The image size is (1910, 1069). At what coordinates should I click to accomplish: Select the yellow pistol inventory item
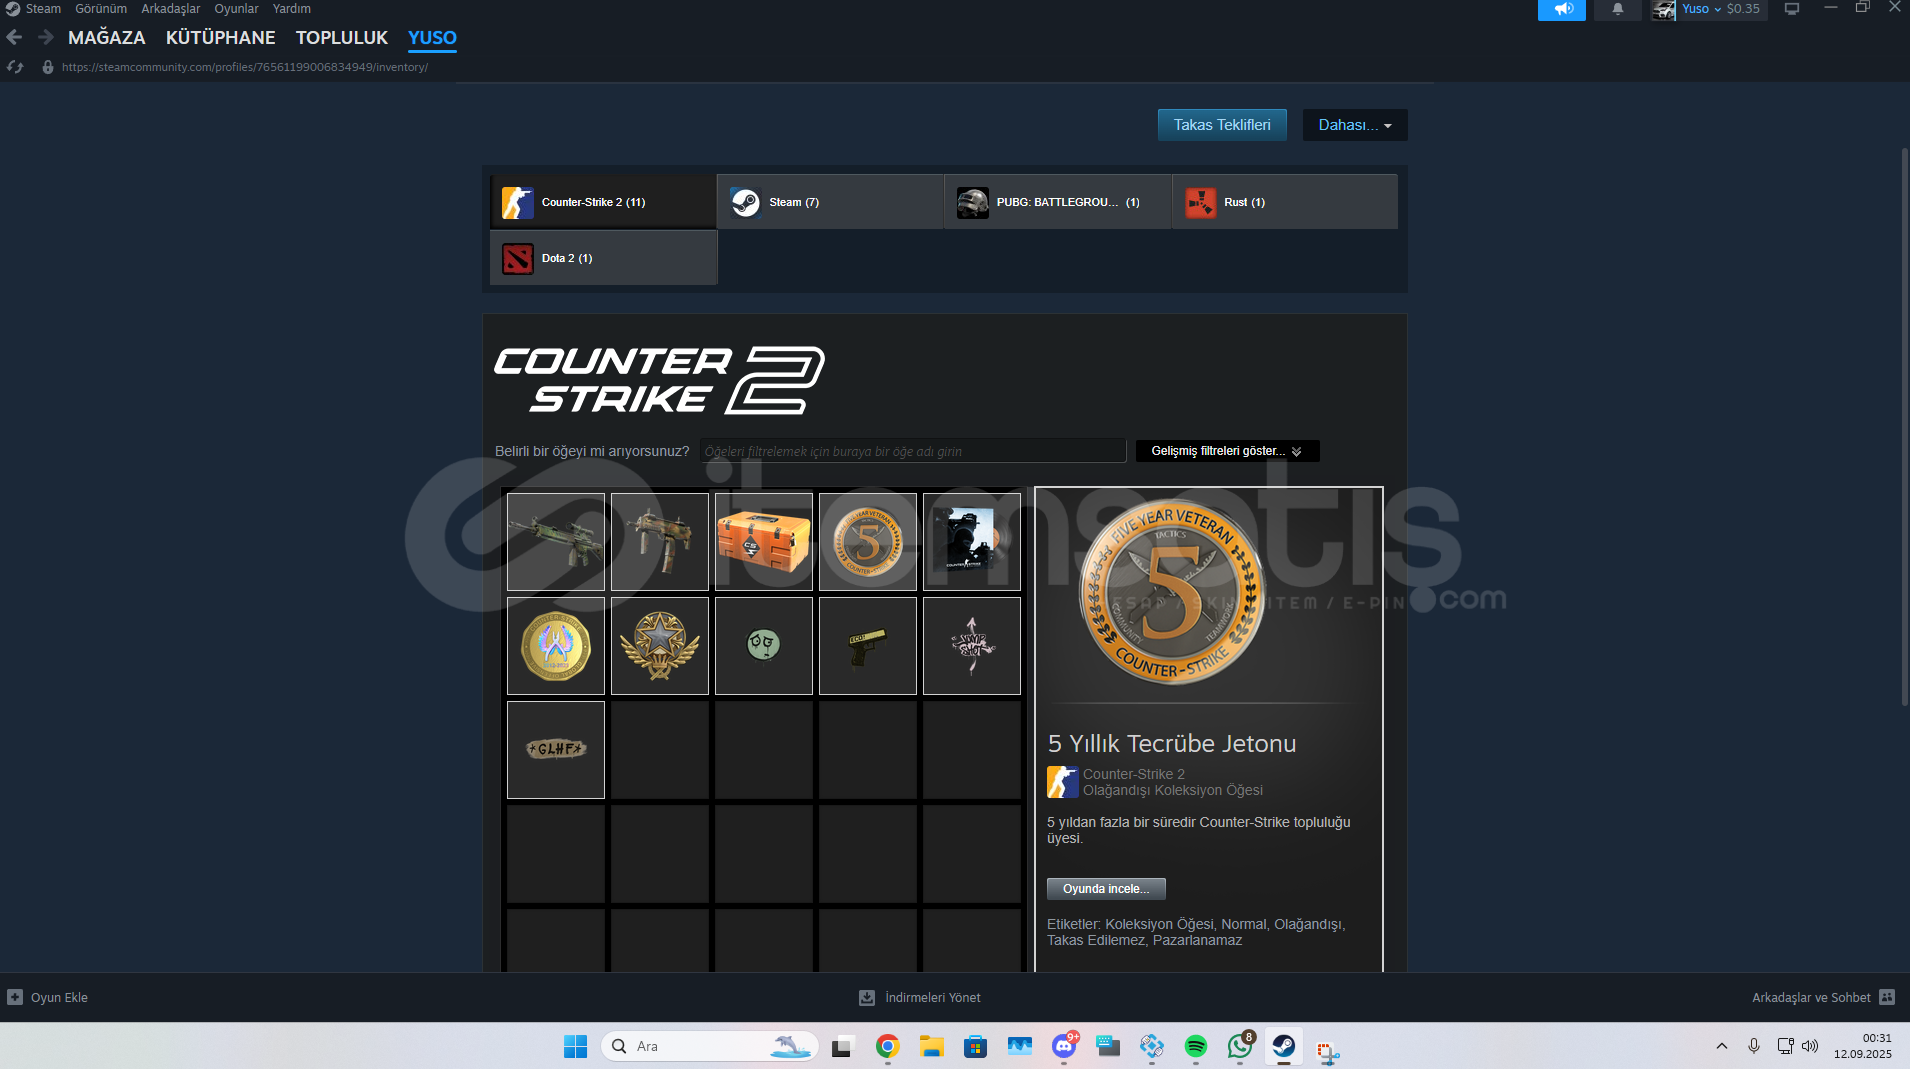pos(868,646)
